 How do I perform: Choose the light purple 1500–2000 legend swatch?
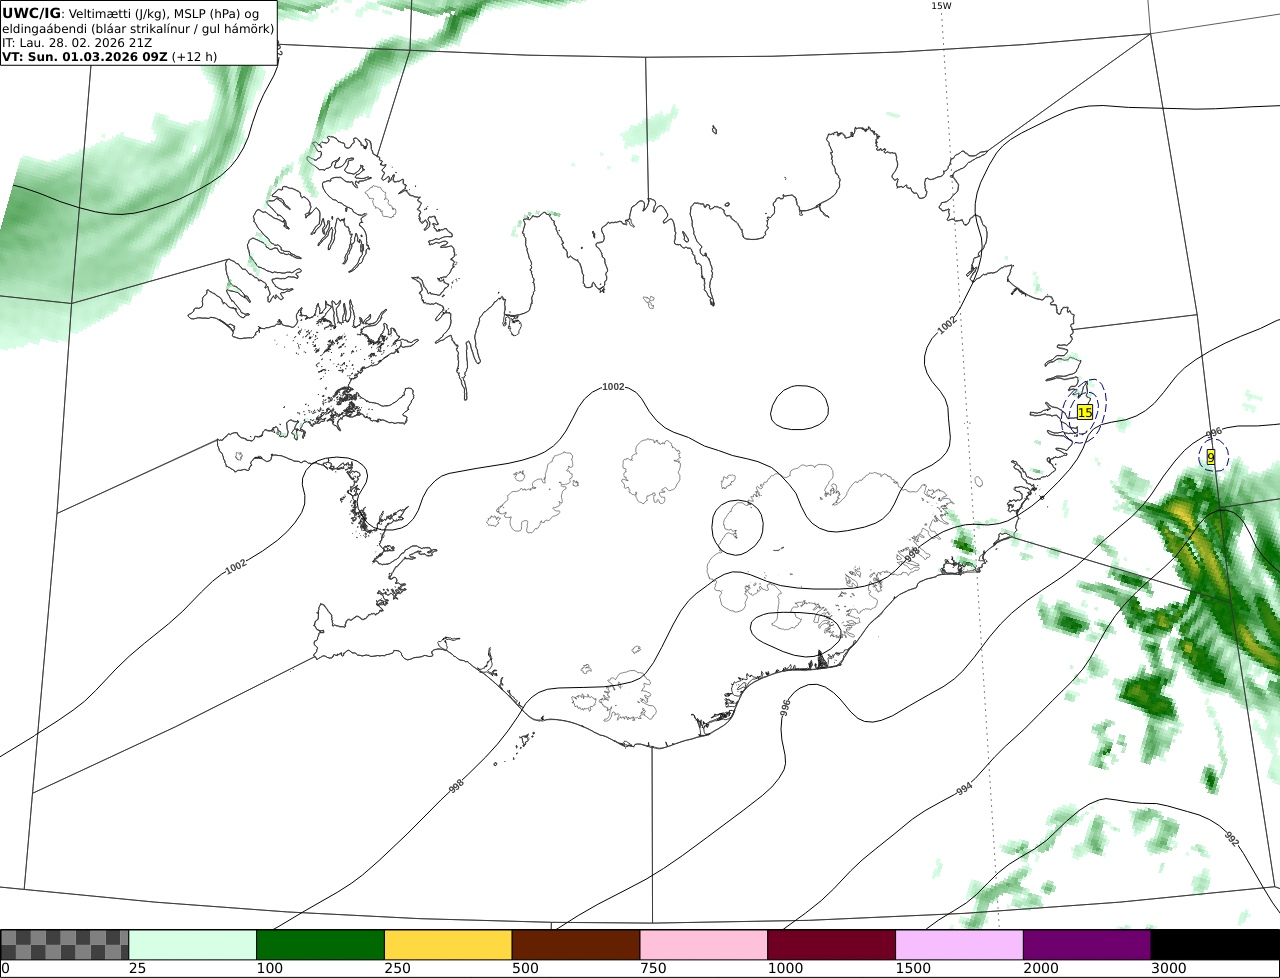pyautogui.click(x=960, y=945)
